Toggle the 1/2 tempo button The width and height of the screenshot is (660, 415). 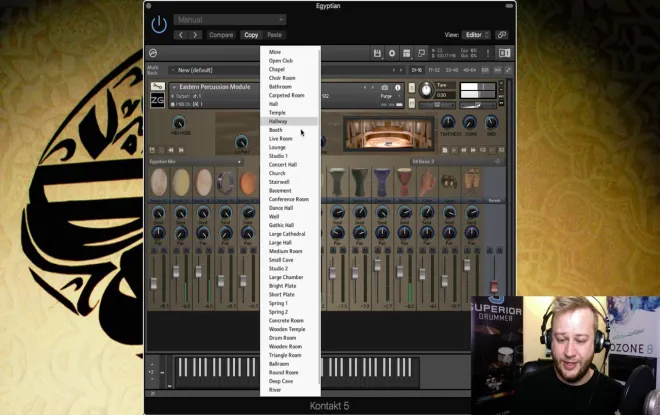point(483,150)
